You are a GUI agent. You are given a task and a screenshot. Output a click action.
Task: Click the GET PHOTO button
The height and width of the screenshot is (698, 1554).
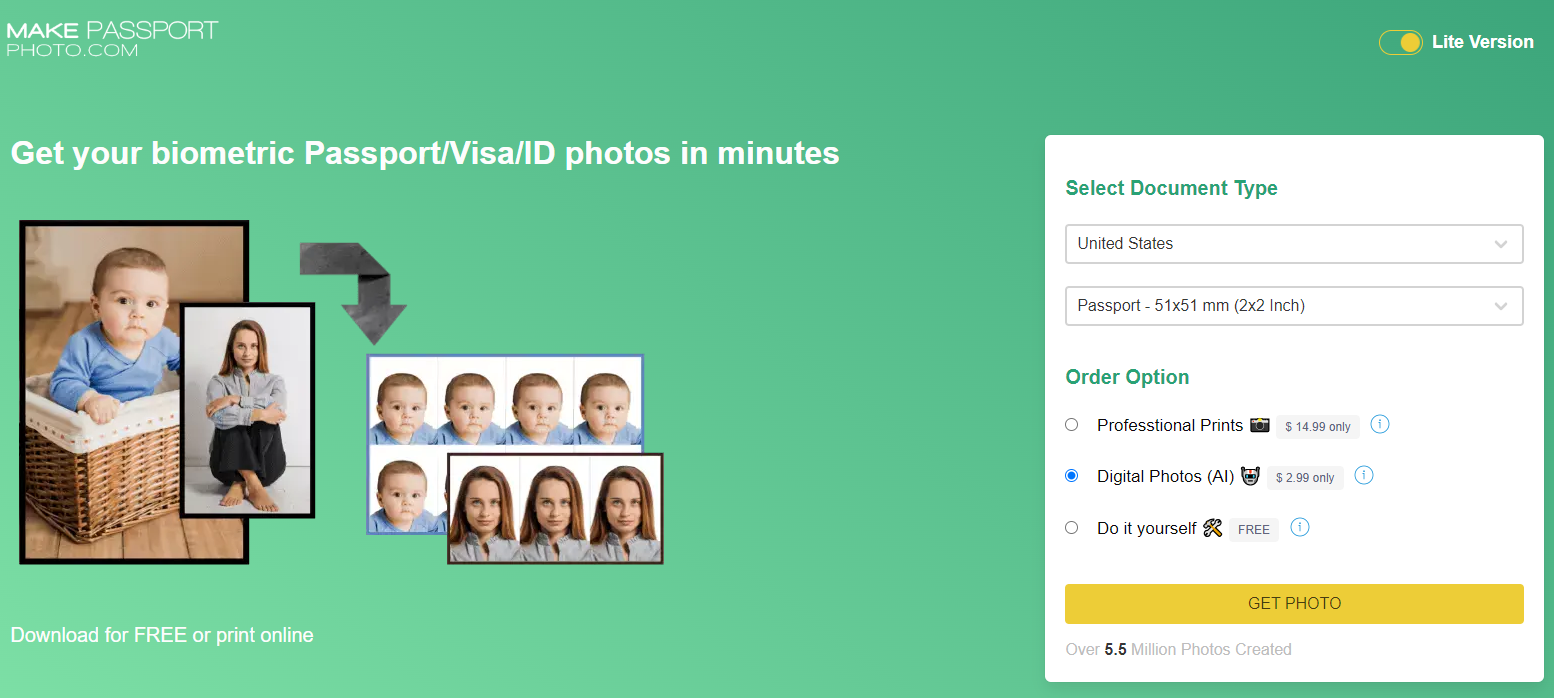(x=1294, y=604)
